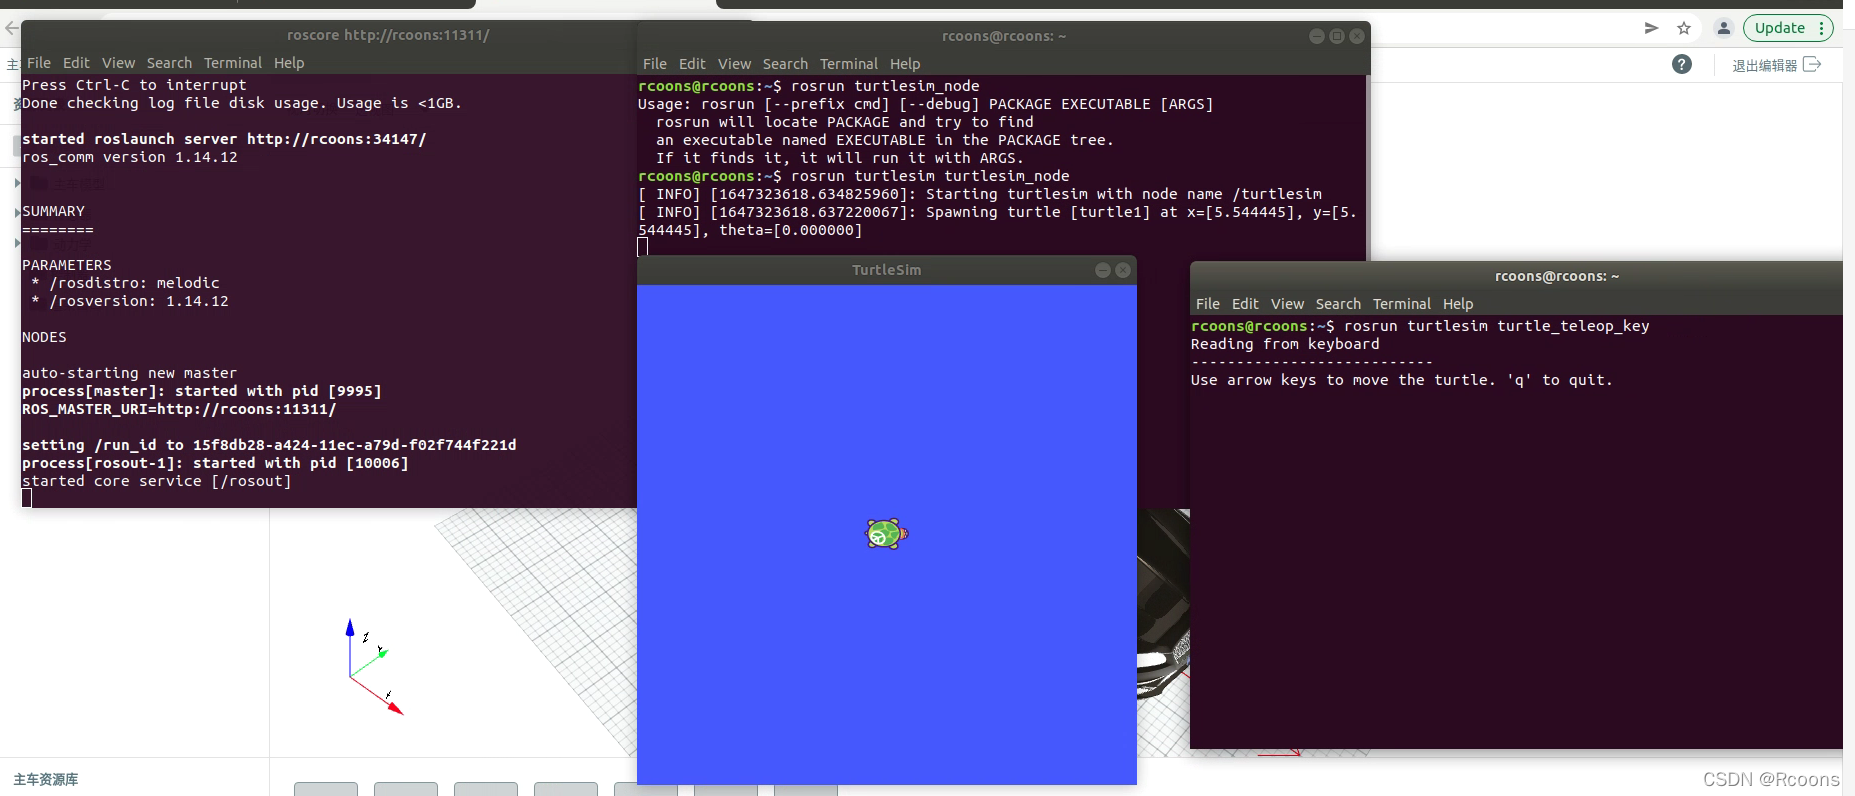Viewport: 1855px width, 796px height.
Task: Open Search menu in the turtle_teleop_key terminal
Action: click(1338, 304)
